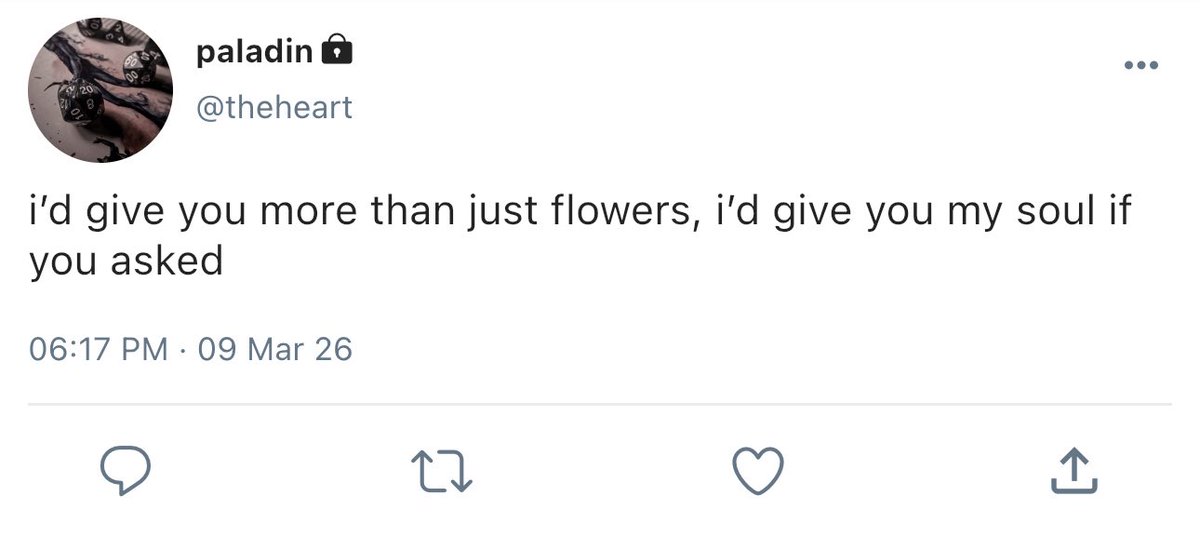The width and height of the screenshot is (1200, 536).
Task: Click the reply speech bubble icon
Action: click(x=126, y=471)
